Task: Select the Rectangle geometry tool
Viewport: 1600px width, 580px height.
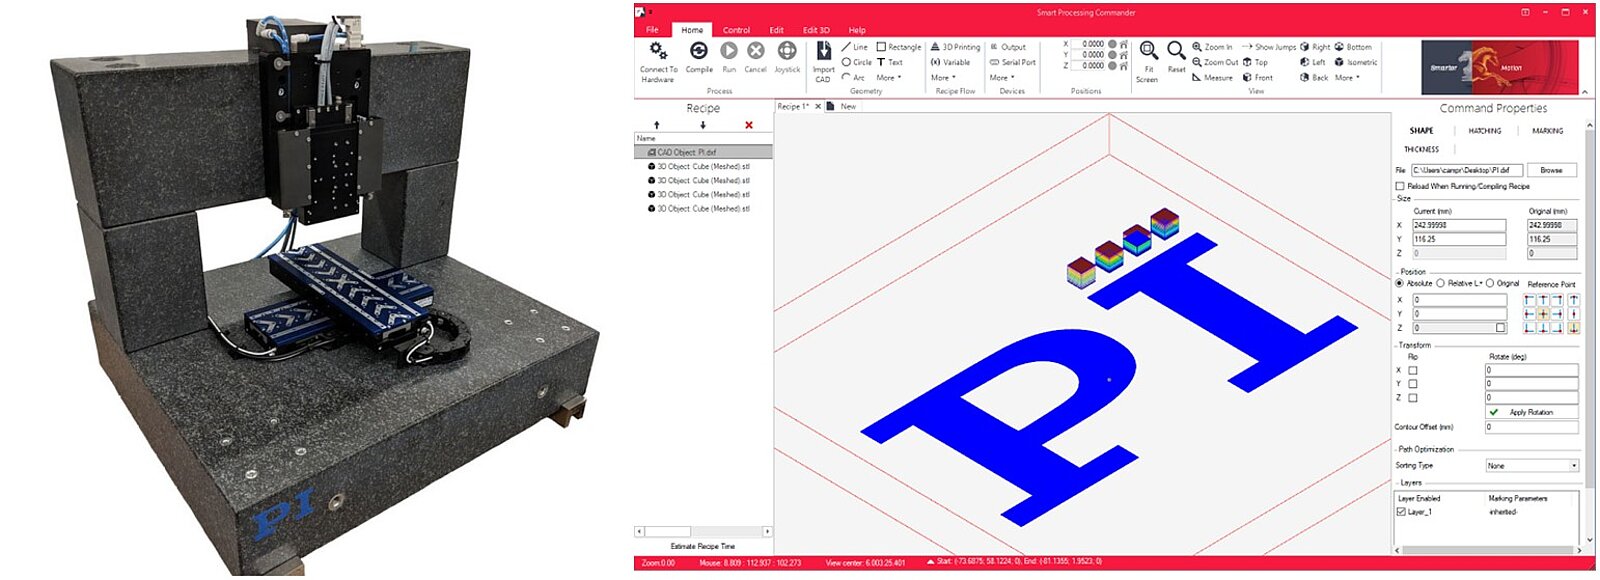Action: click(x=899, y=47)
